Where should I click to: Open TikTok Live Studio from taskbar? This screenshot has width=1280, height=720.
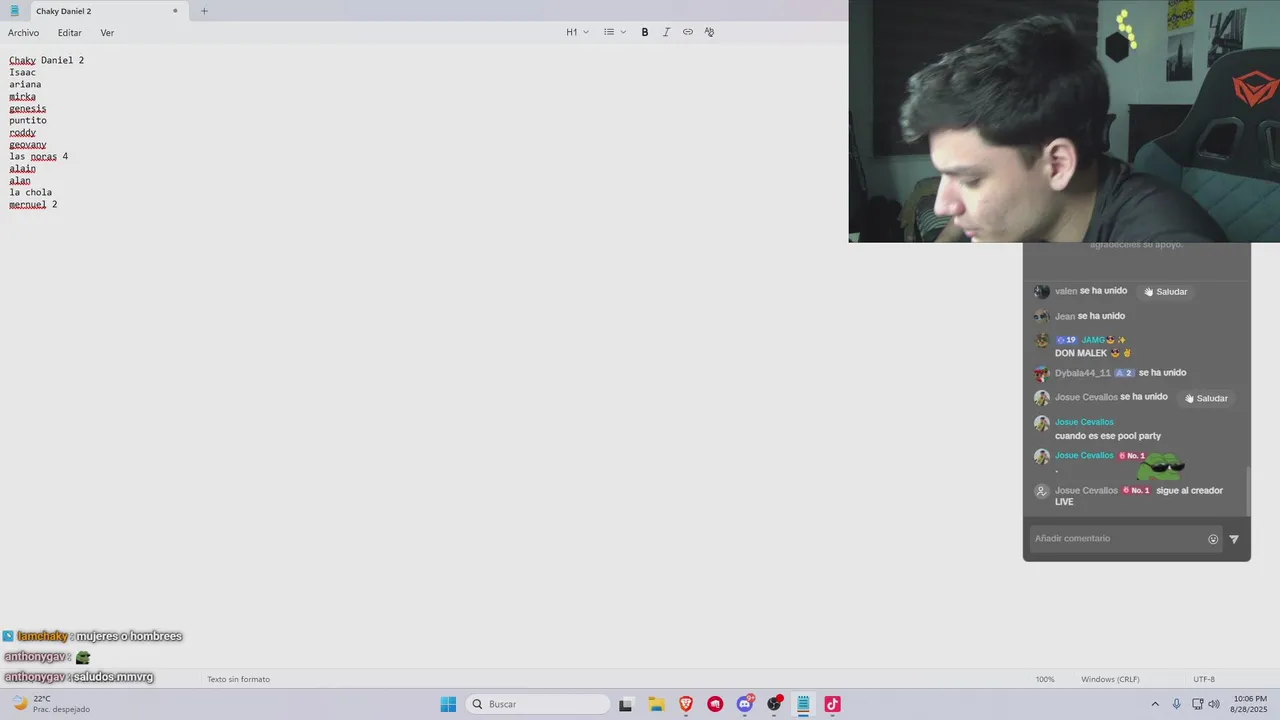point(832,704)
